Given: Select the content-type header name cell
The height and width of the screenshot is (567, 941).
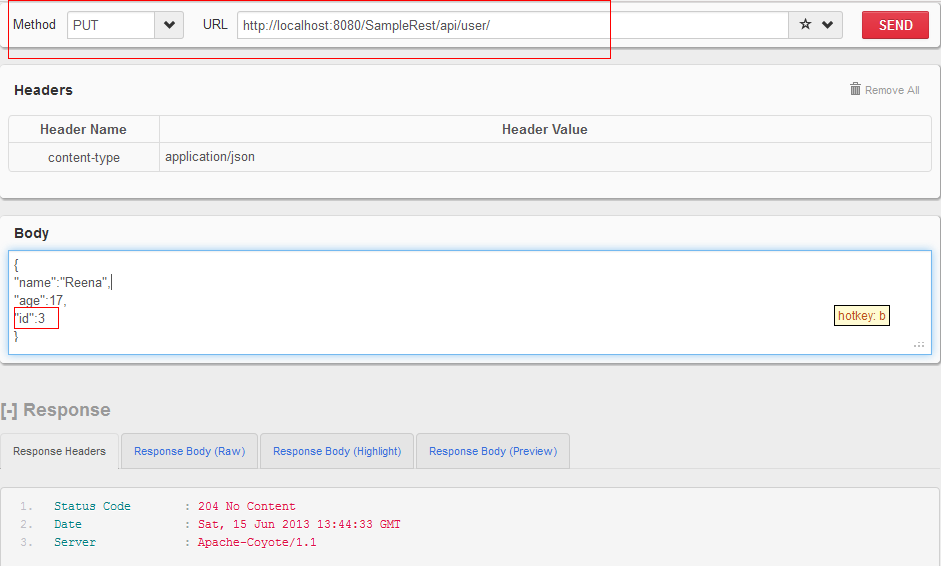Looking at the screenshot, I should (x=84, y=157).
